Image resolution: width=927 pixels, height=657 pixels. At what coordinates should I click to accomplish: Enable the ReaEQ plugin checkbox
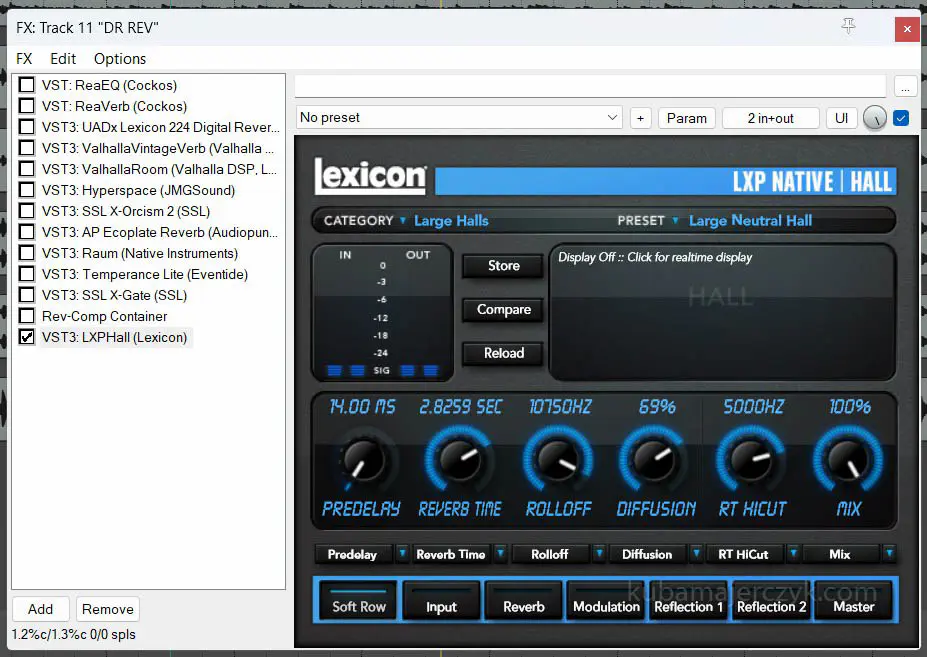pyautogui.click(x=27, y=85)
